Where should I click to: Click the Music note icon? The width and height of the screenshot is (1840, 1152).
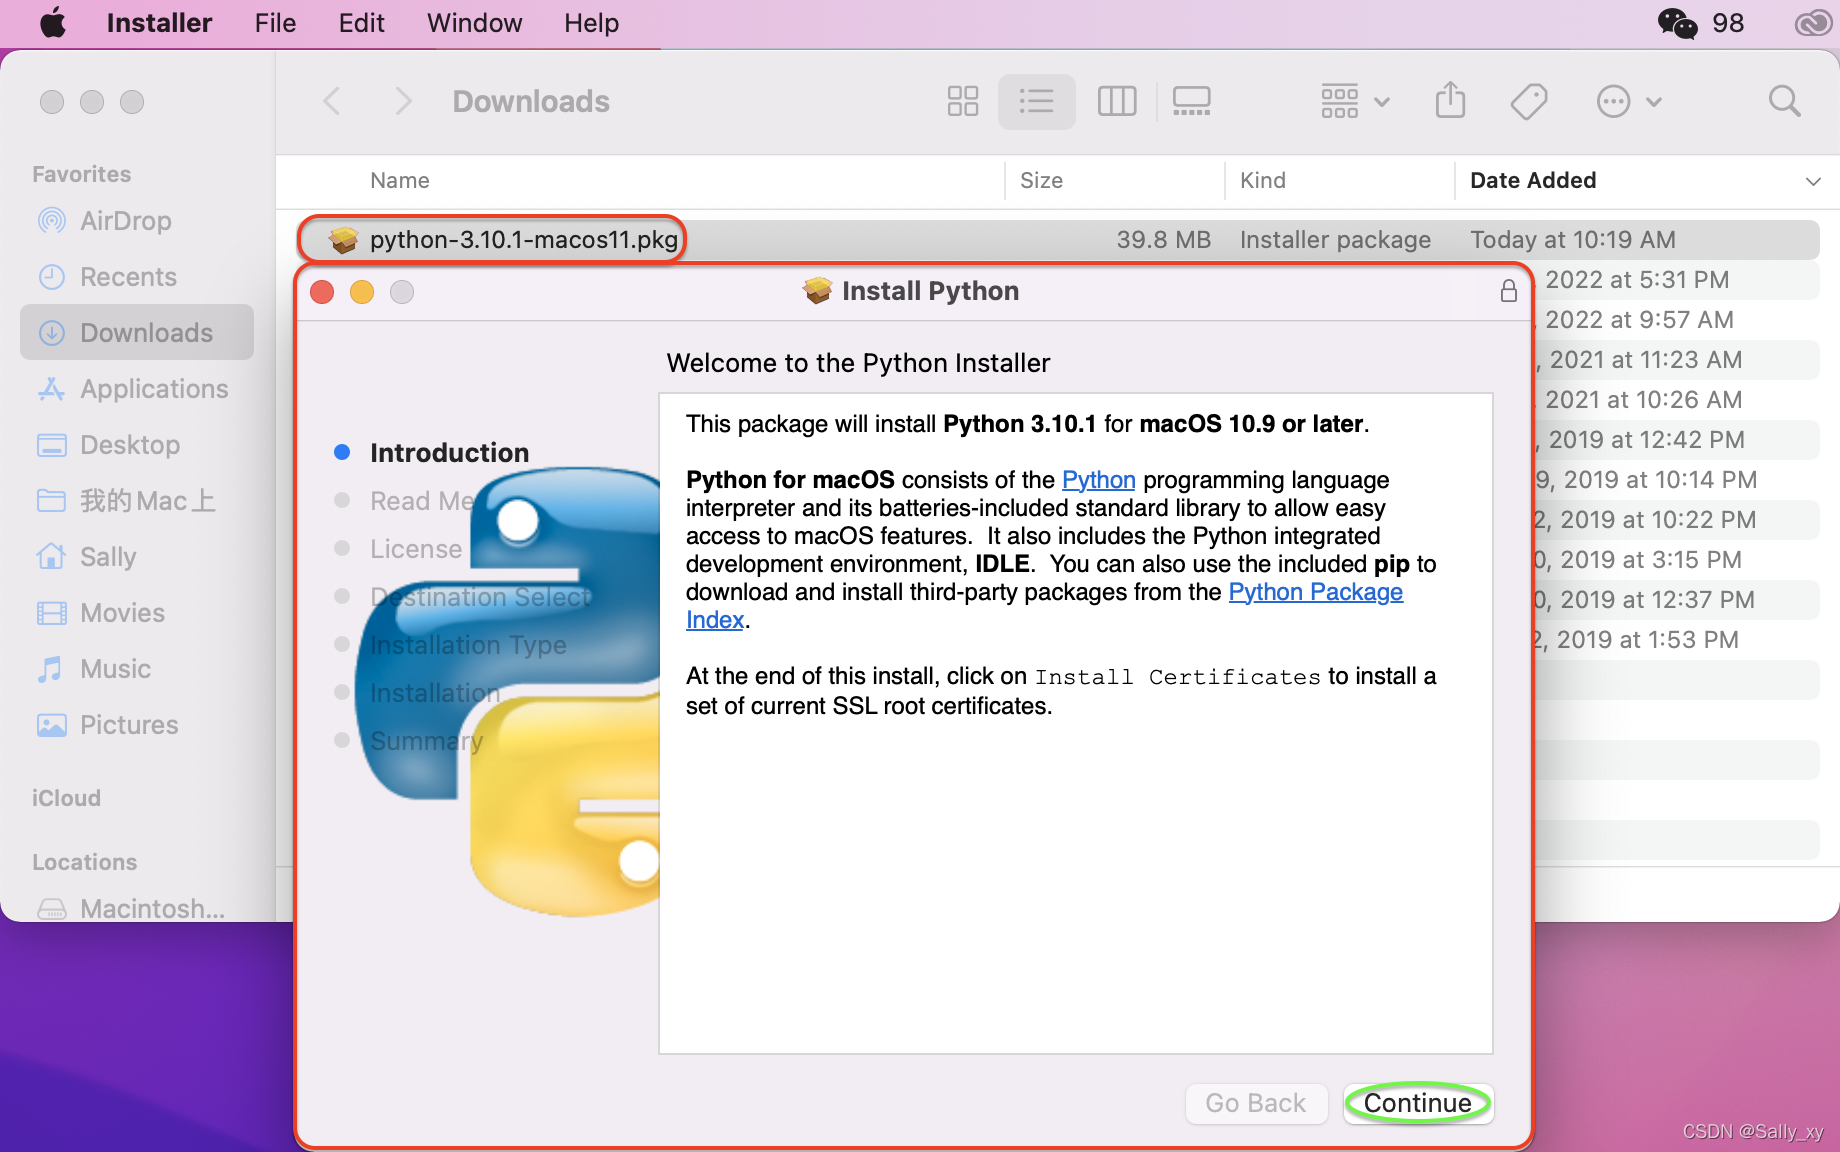(x=50, y=669)
